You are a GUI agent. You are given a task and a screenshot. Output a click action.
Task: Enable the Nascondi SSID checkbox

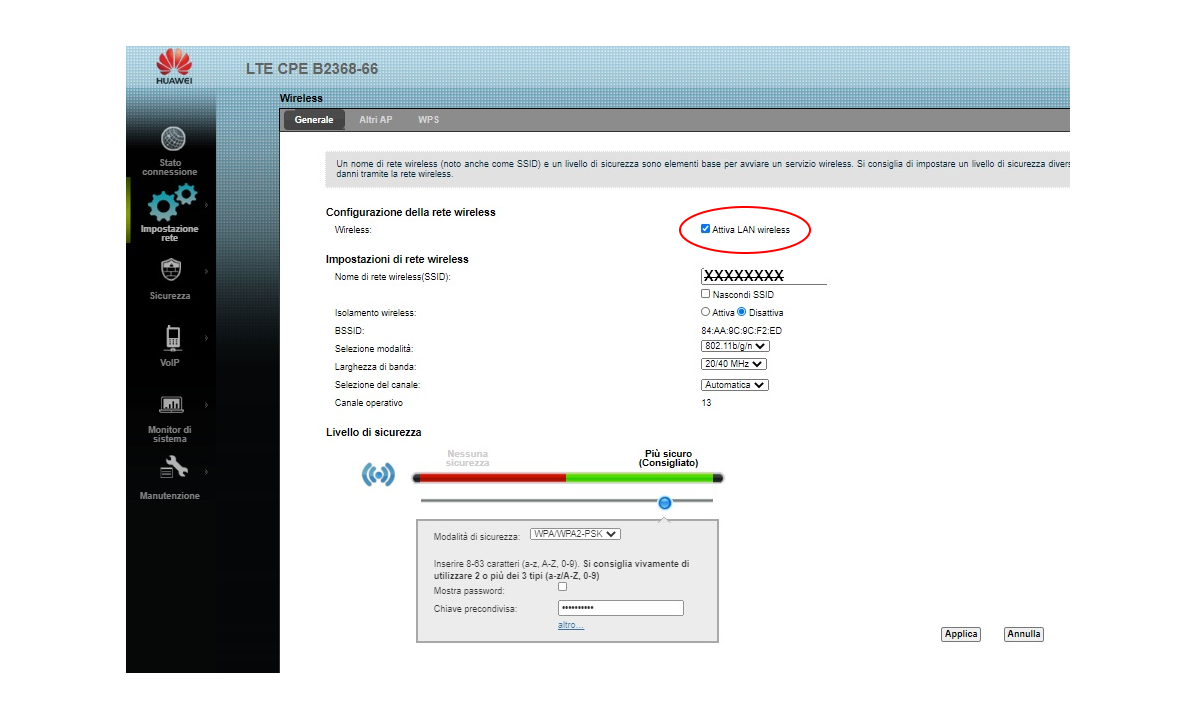coord(706,294)
